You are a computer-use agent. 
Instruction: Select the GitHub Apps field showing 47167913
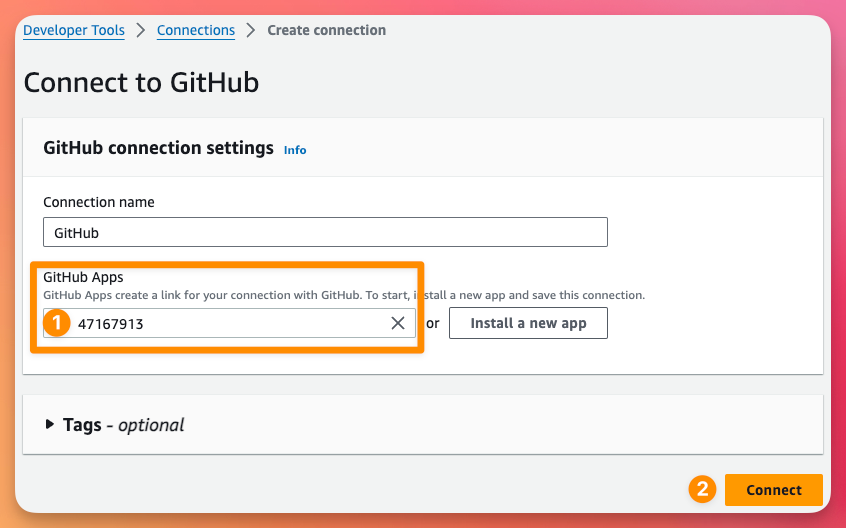point(229,323)
